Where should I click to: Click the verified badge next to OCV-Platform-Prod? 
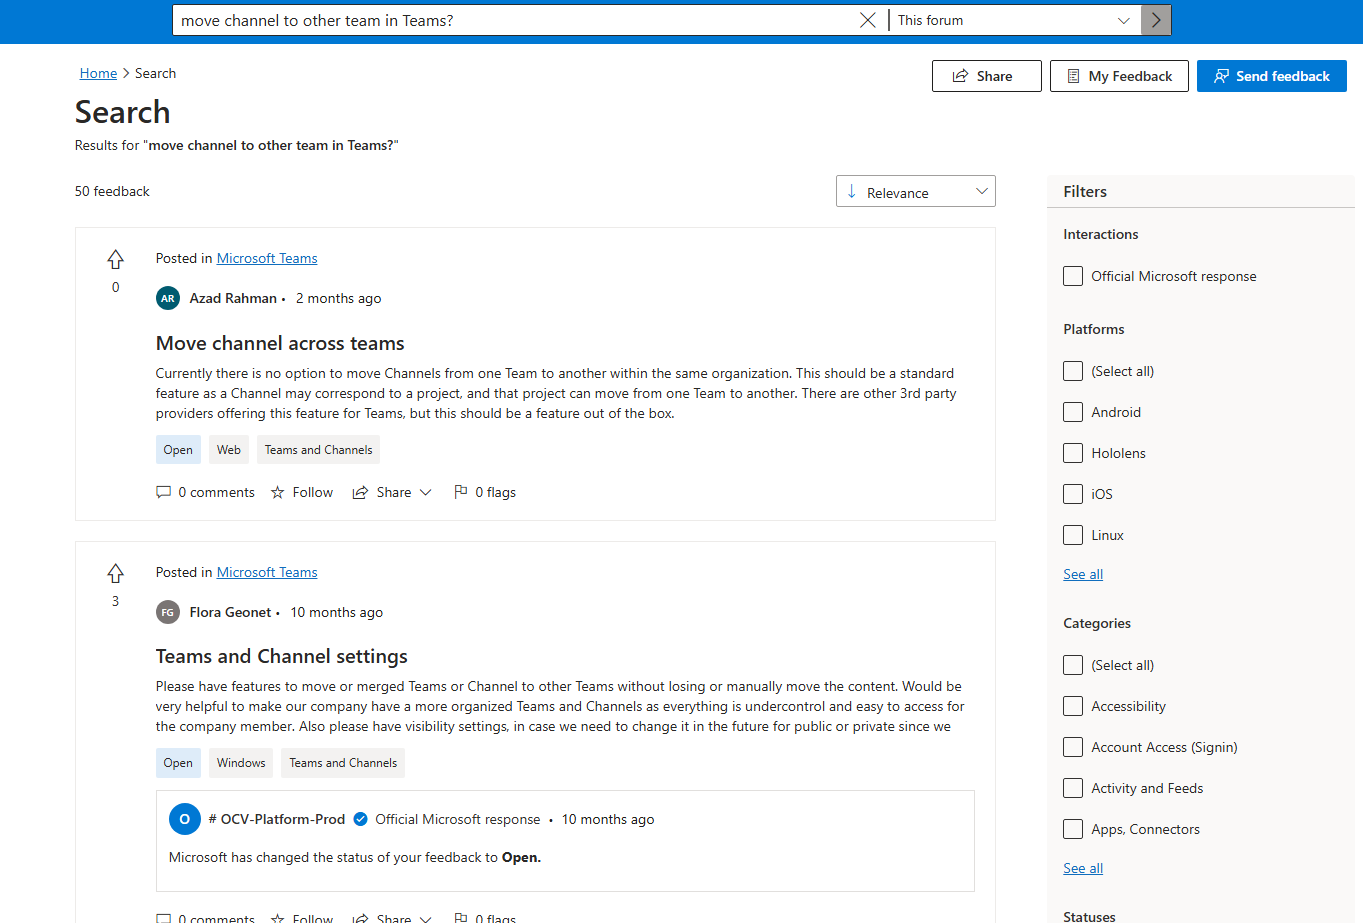click(x=360, y=819)
